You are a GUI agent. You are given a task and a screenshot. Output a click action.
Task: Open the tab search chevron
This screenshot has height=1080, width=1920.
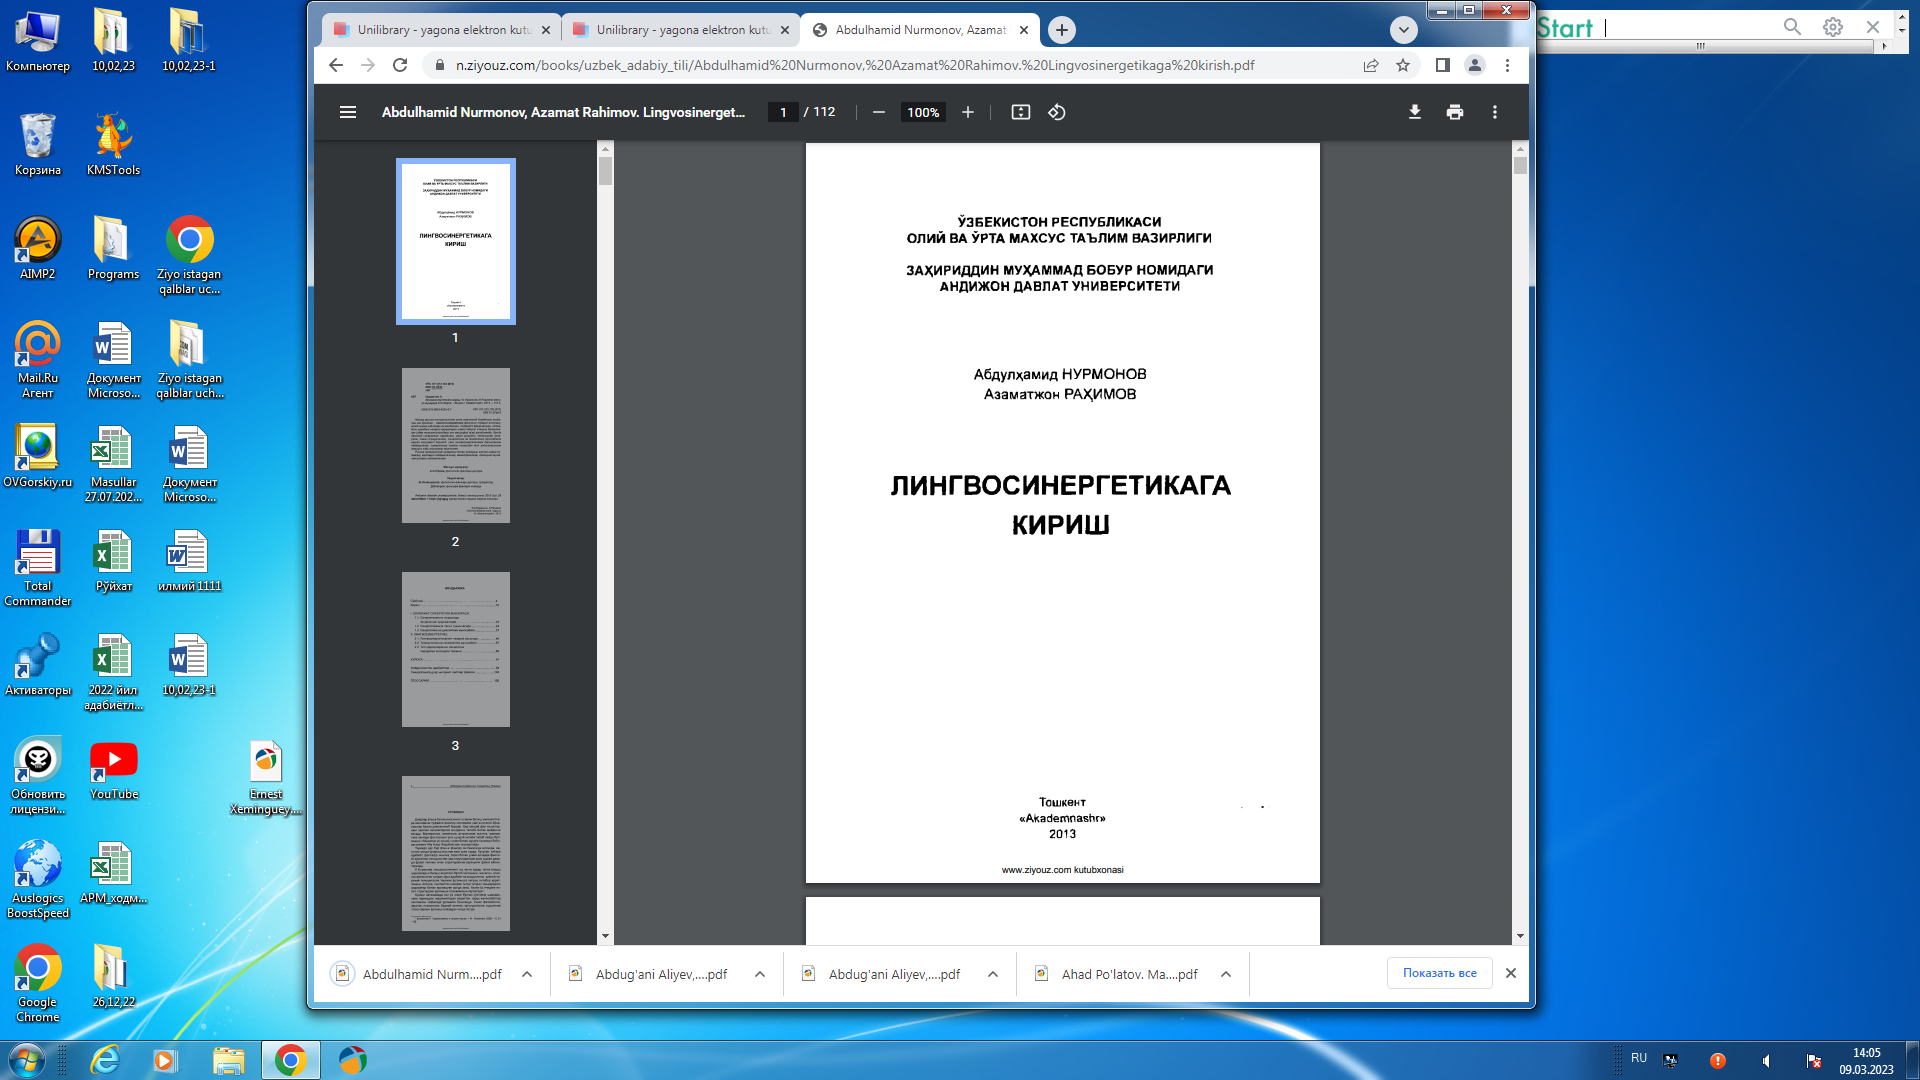click(x=1402, y=30)
